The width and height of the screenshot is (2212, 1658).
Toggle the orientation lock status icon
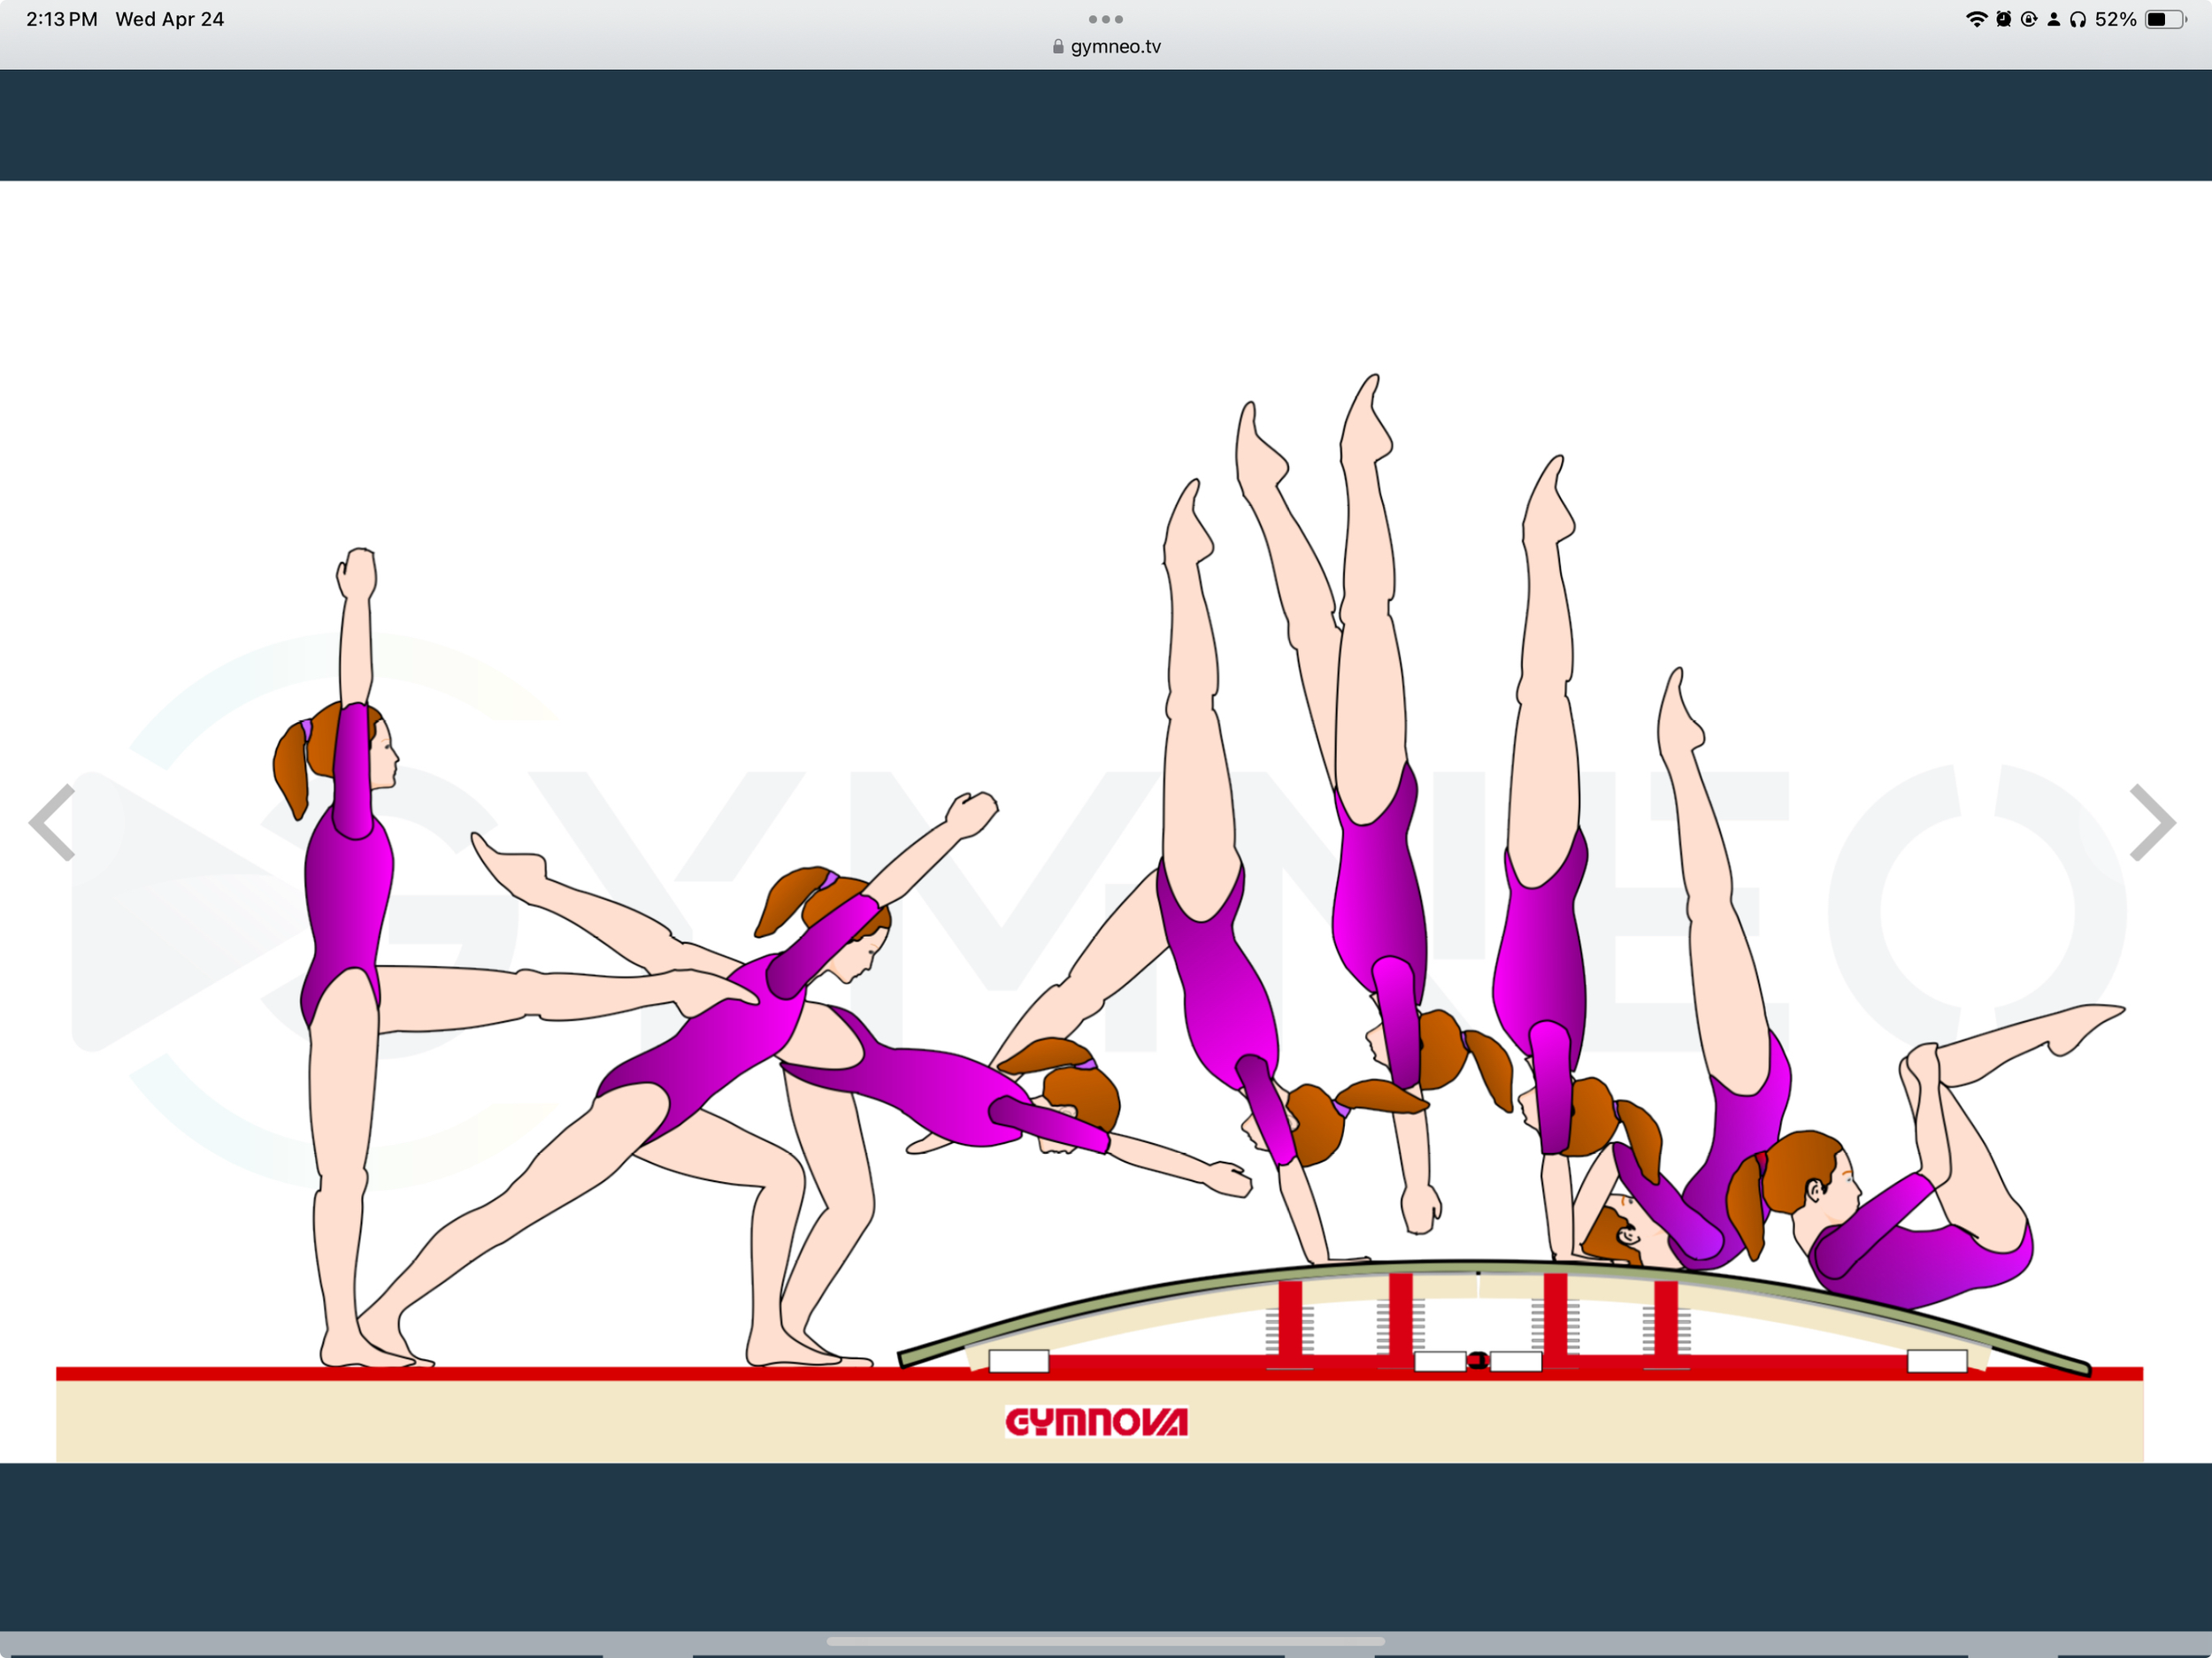2029,18
